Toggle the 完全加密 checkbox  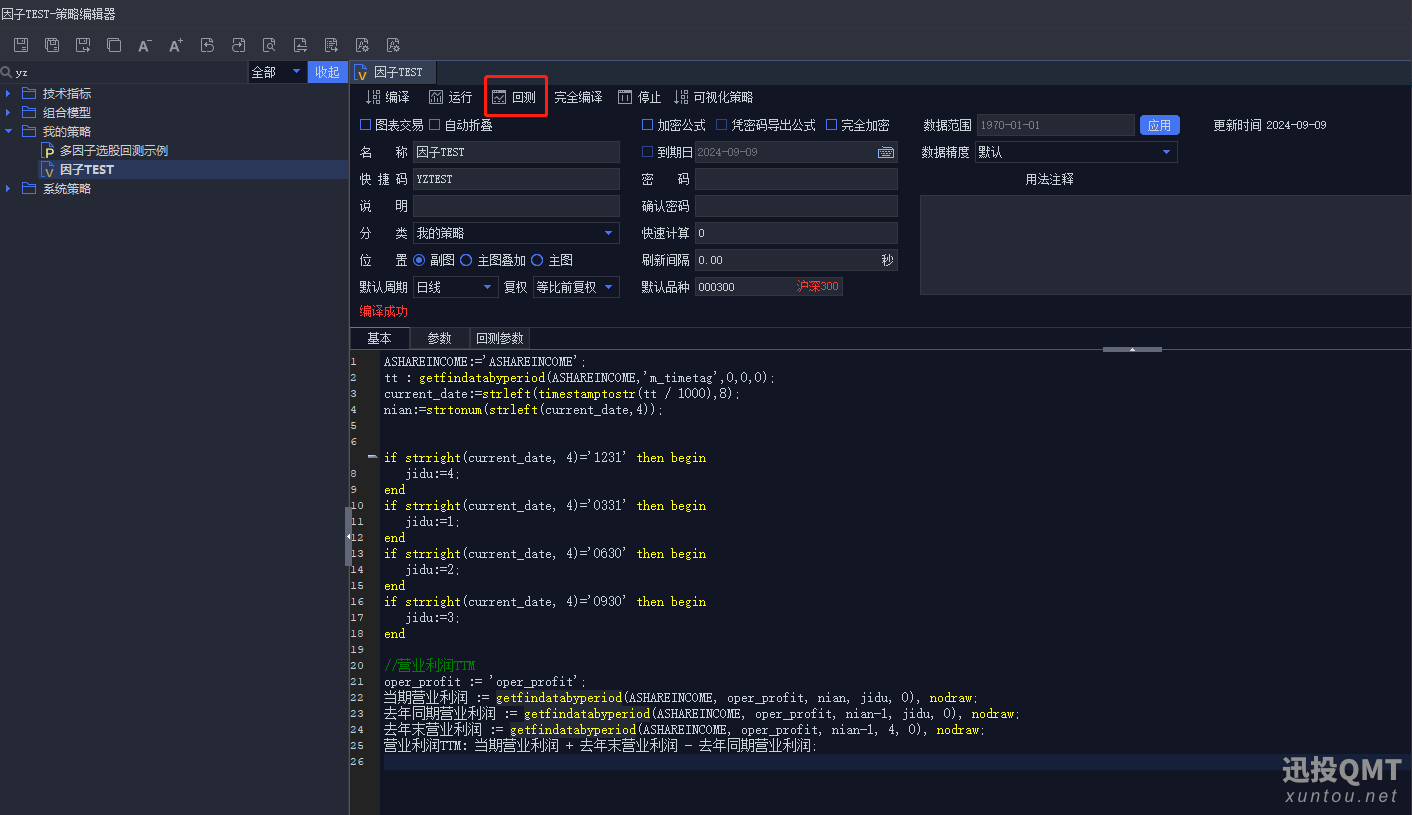point(831,125)
